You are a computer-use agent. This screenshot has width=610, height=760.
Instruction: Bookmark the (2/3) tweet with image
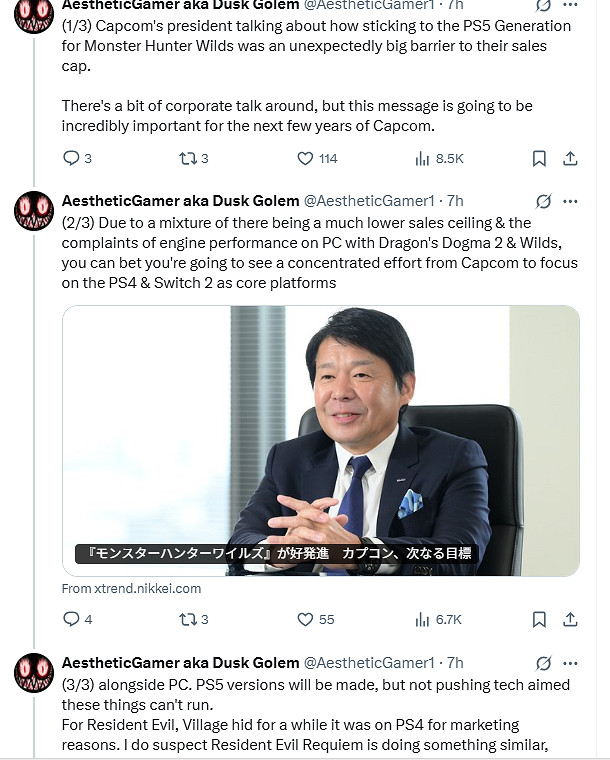point(539,619)
